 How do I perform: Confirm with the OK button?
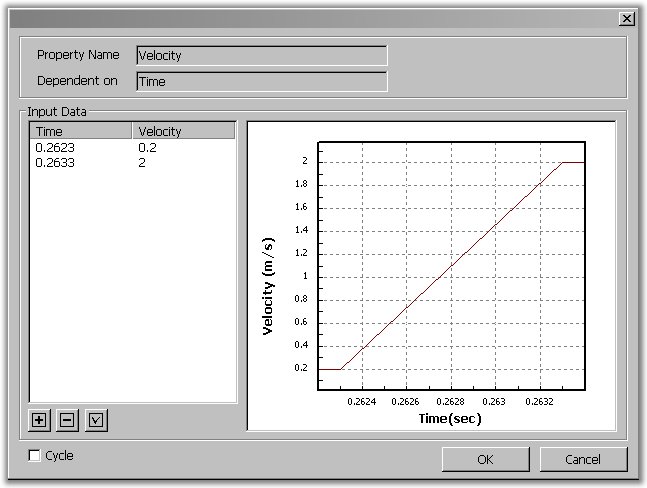click(485, 460)
